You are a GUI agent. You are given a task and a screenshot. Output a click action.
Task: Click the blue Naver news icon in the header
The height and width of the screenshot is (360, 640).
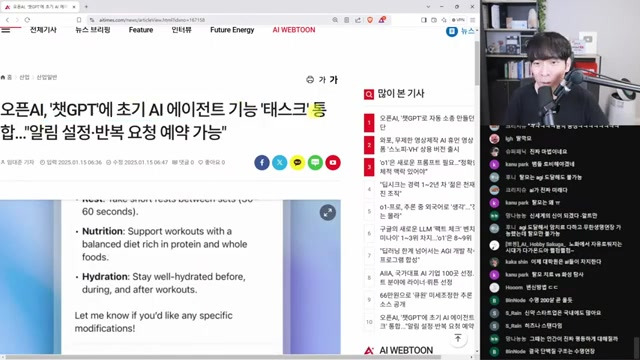(x=451, y=31)
